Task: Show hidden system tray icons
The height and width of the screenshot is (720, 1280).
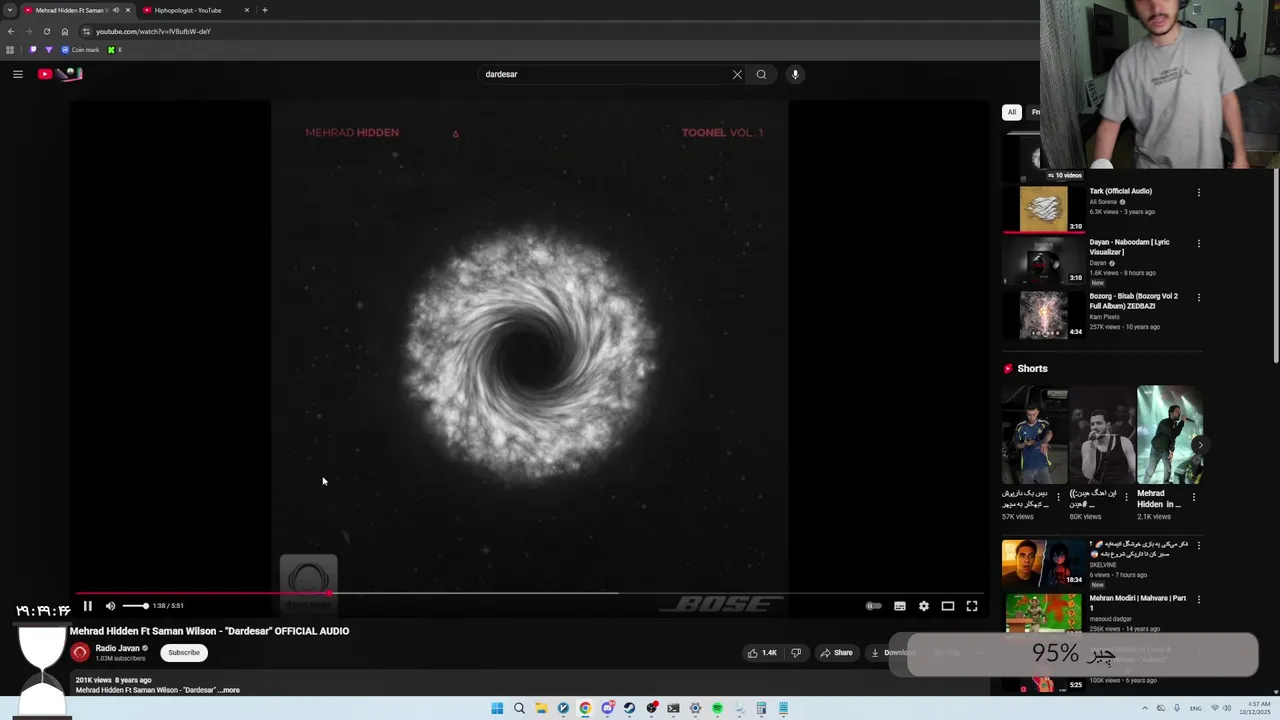Action: coord(1145,708)
